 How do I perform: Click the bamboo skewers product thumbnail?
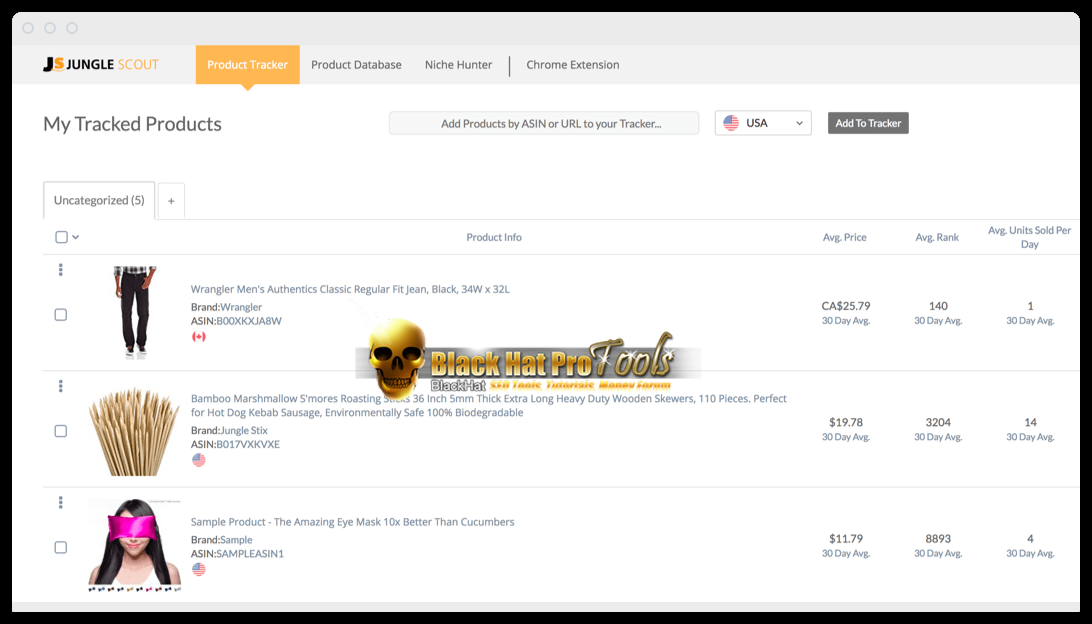tap(134, 432)
